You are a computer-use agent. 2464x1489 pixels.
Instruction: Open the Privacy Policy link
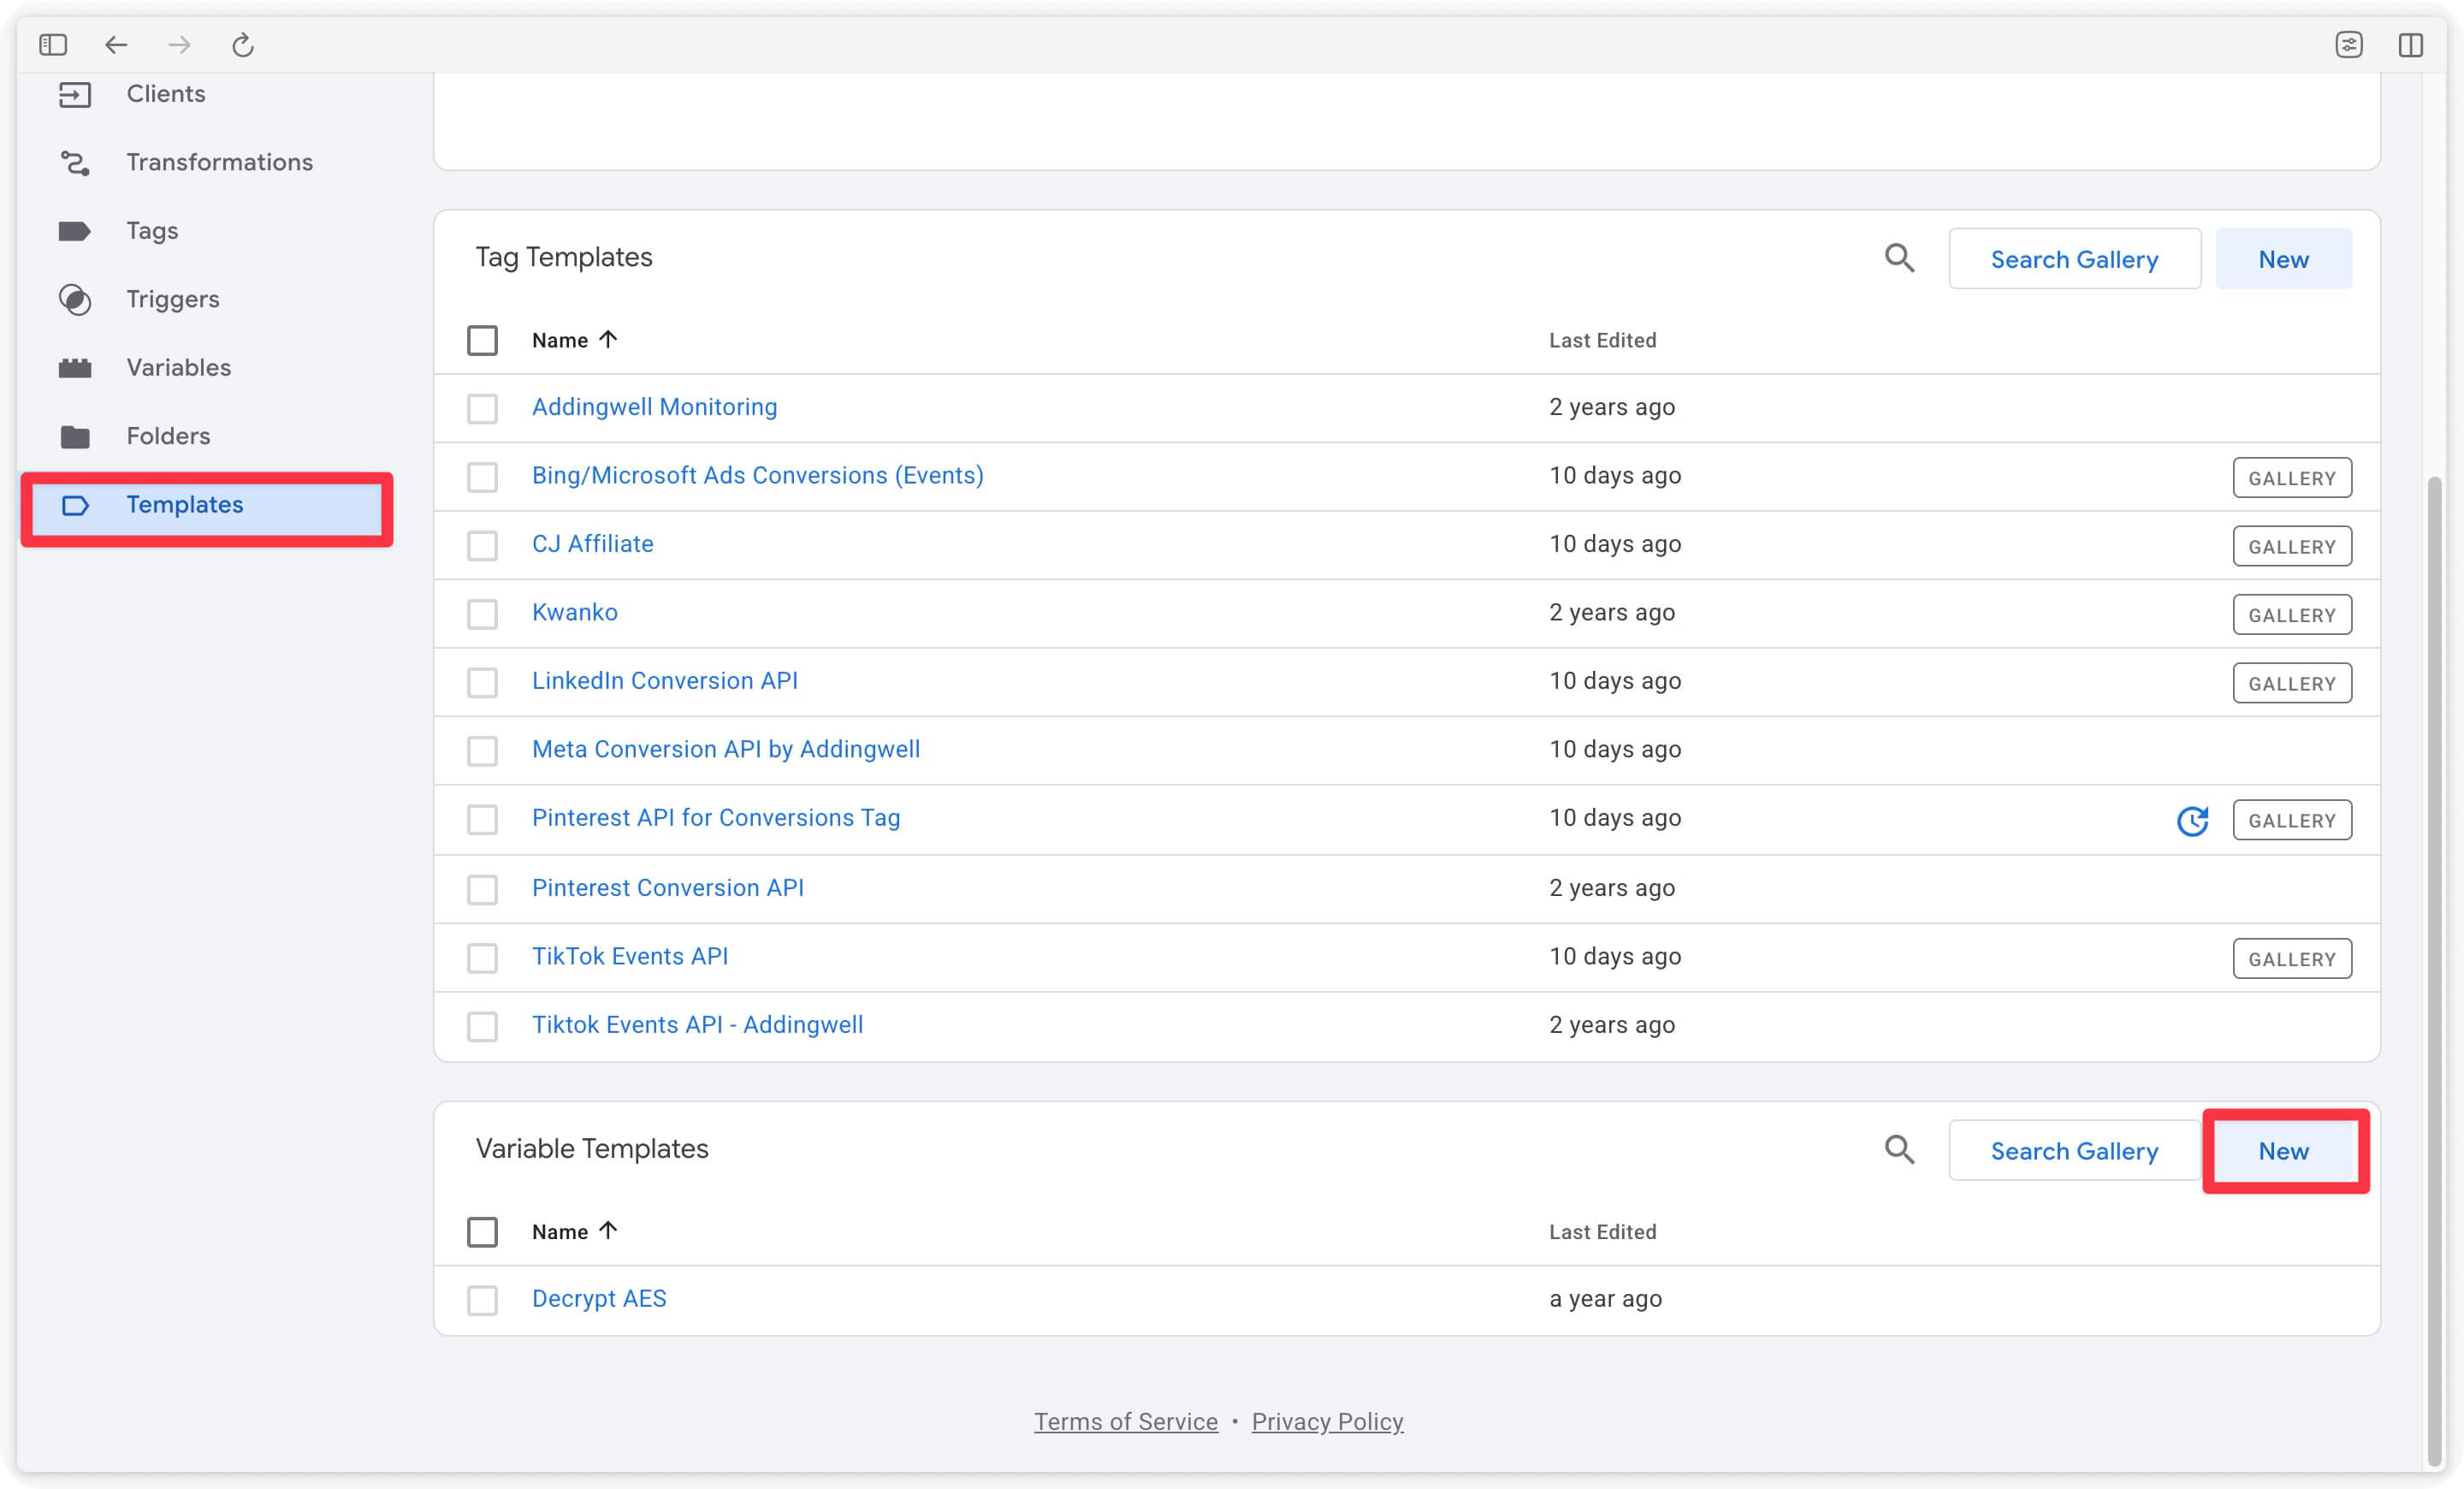tap(1327, 1421)
